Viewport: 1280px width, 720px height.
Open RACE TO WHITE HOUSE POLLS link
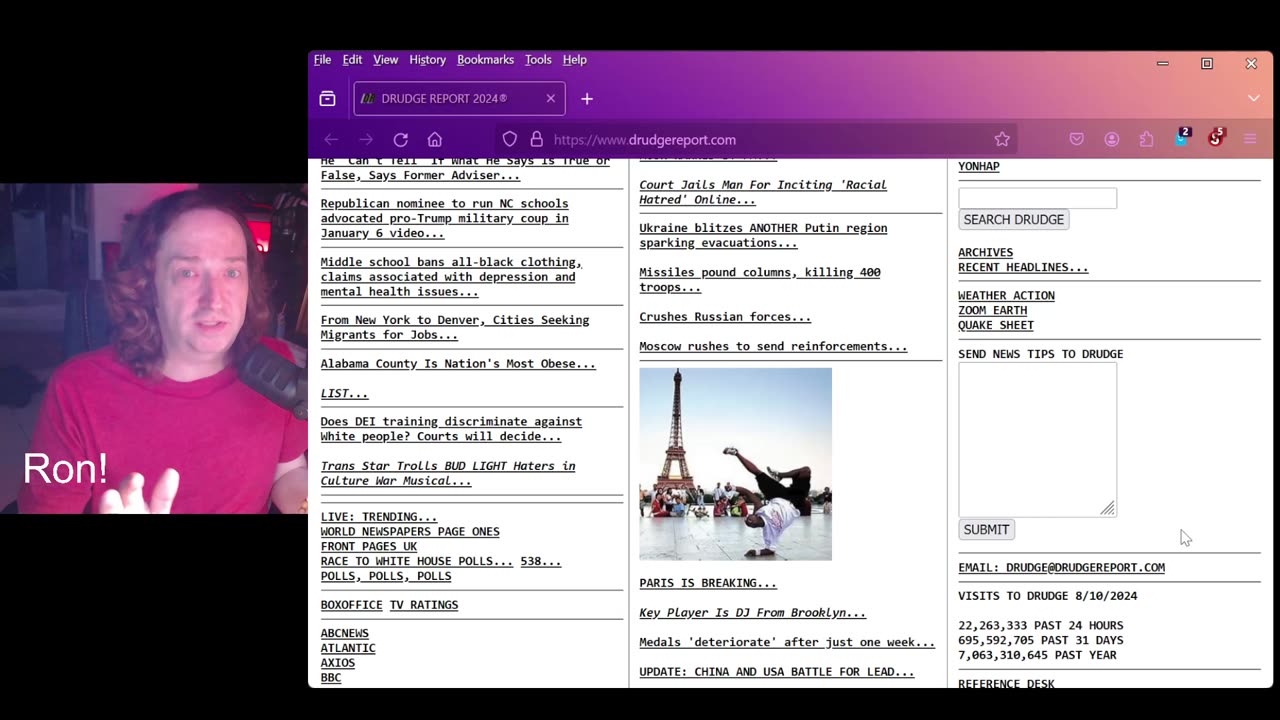click(416, 562)
